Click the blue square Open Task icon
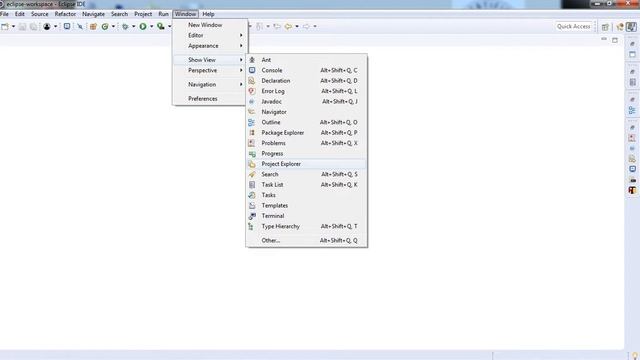Image resolution: width=640 pixels, height=360 pixels. click(x=67, y=27)
